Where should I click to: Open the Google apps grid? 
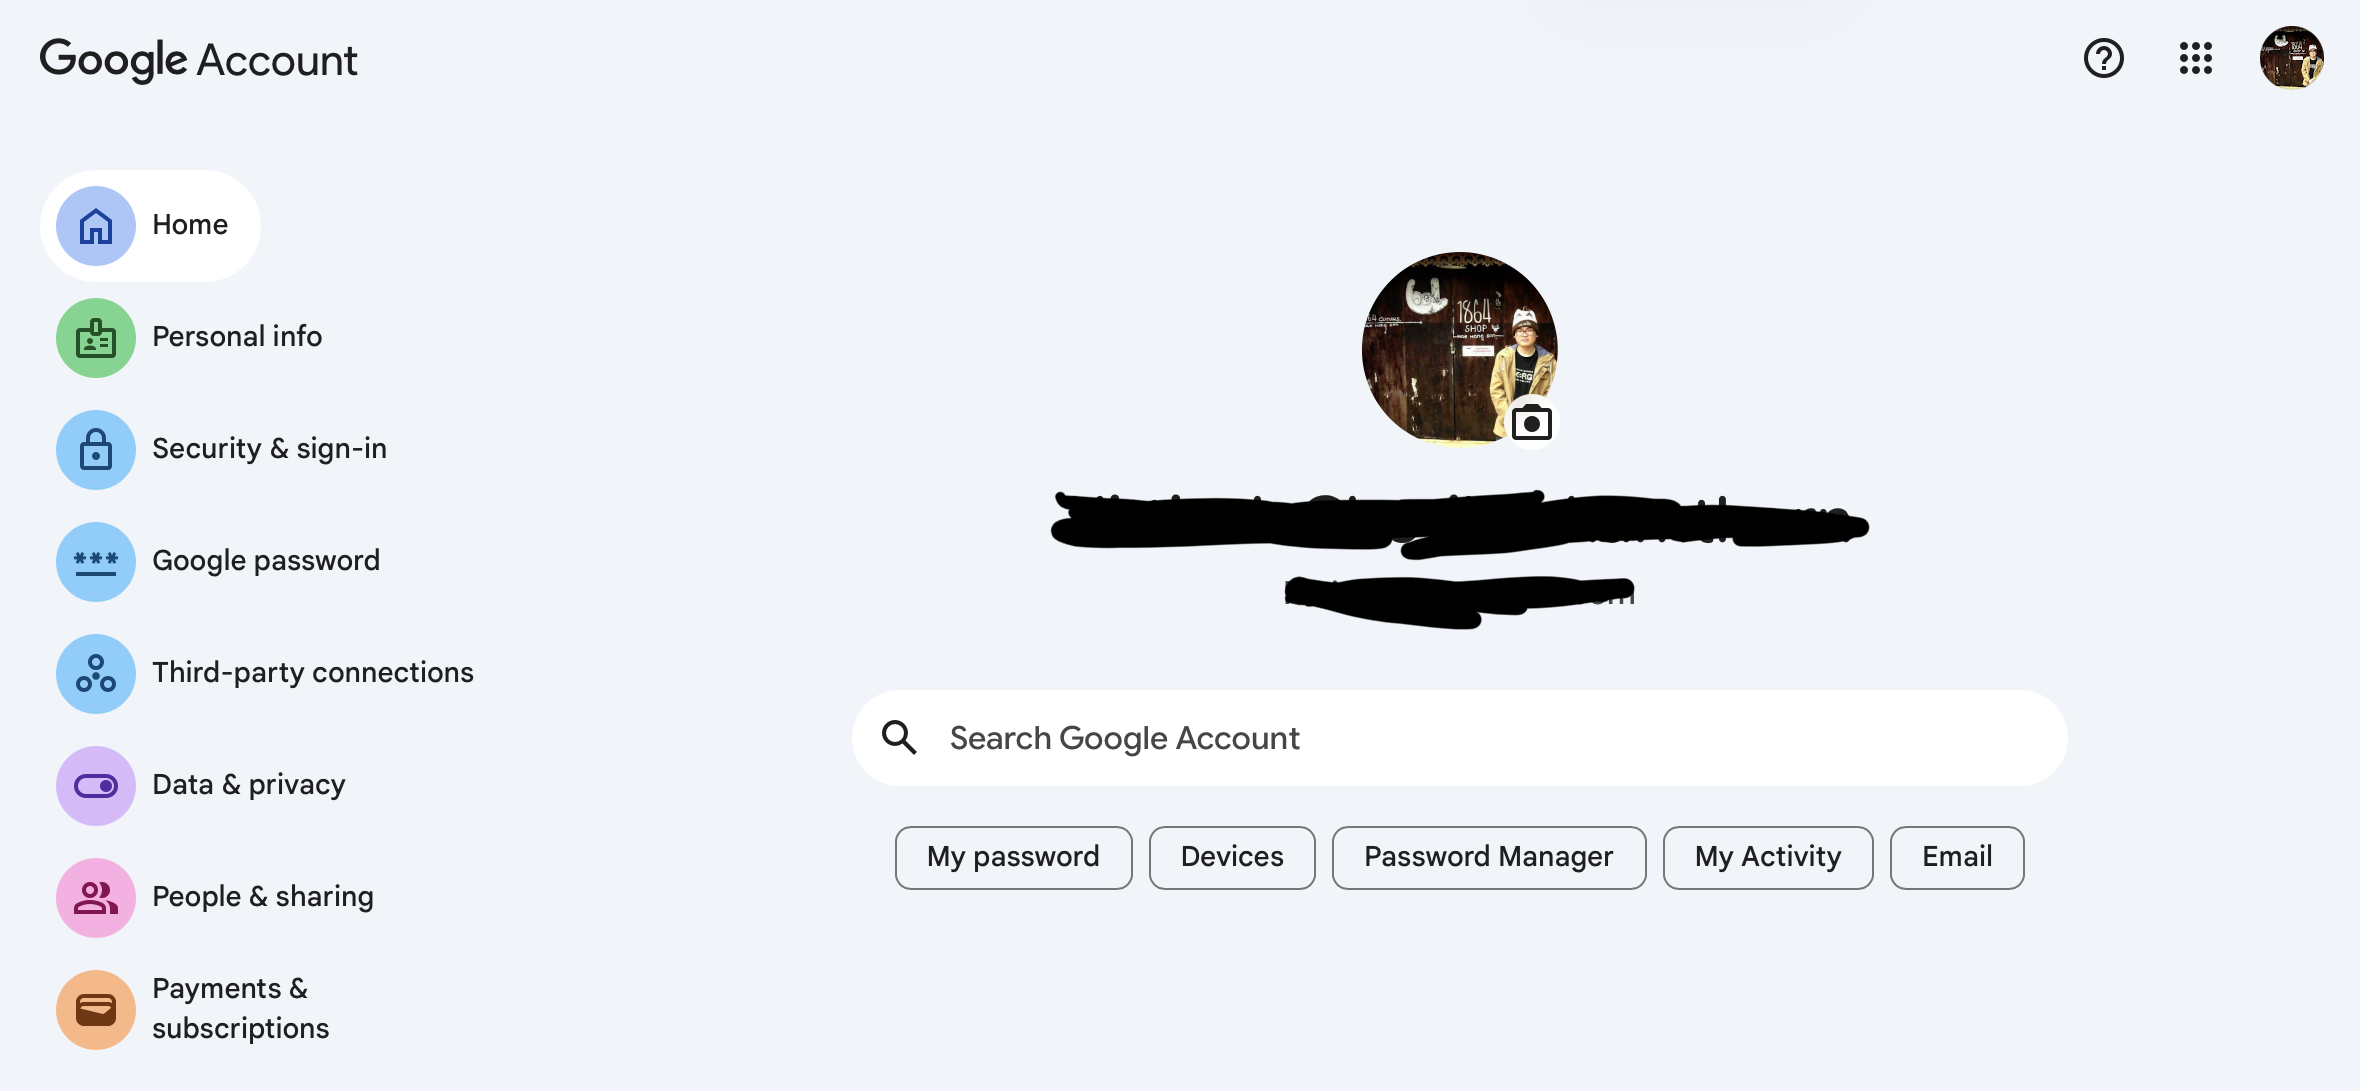click(x=2196, y=58)
